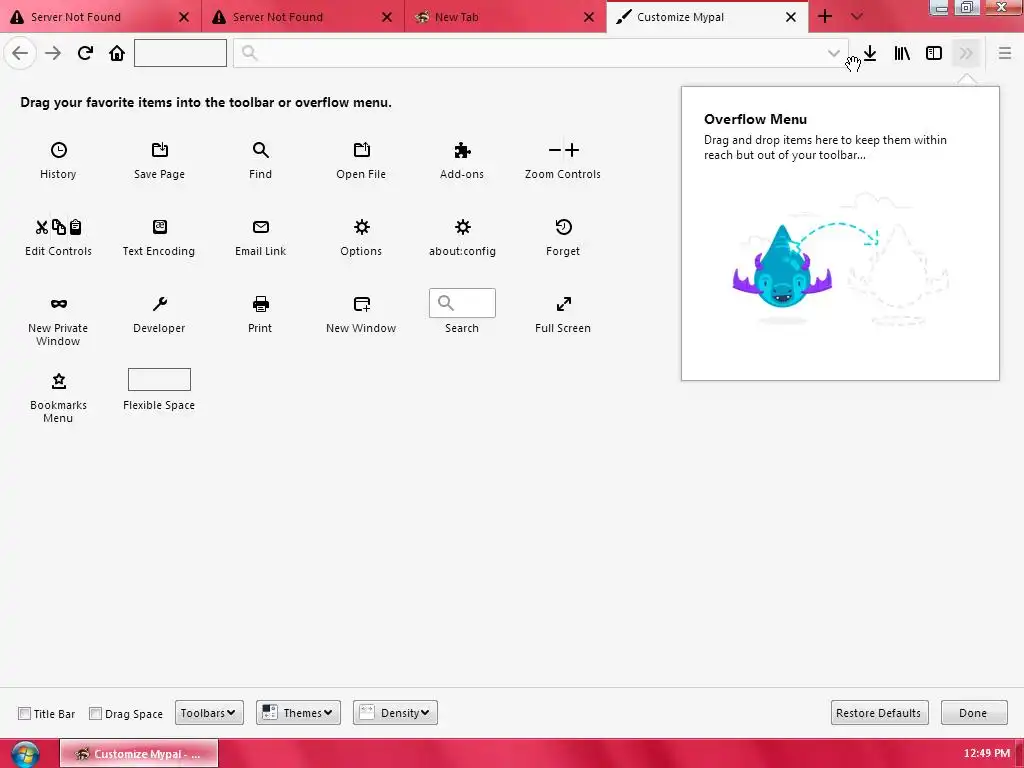Click the Downloads arrow toolbar icon
This screenshot has height=768, width=1024.
[x=870, y=53]
